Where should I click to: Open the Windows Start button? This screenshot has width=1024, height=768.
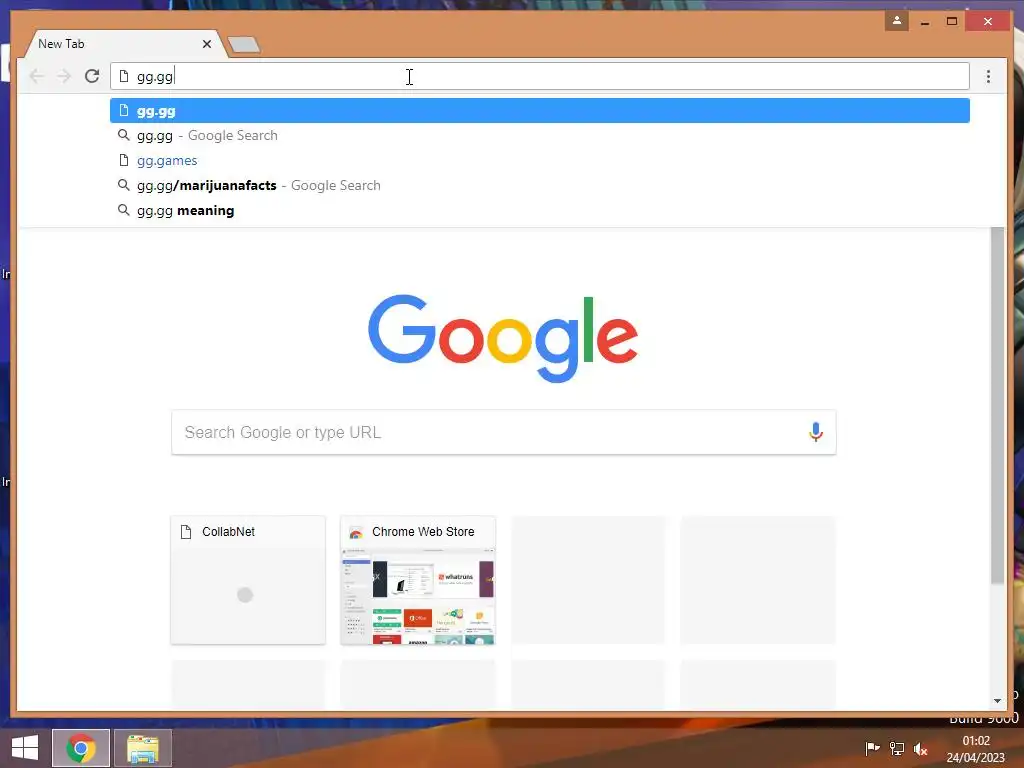(25, 748)
